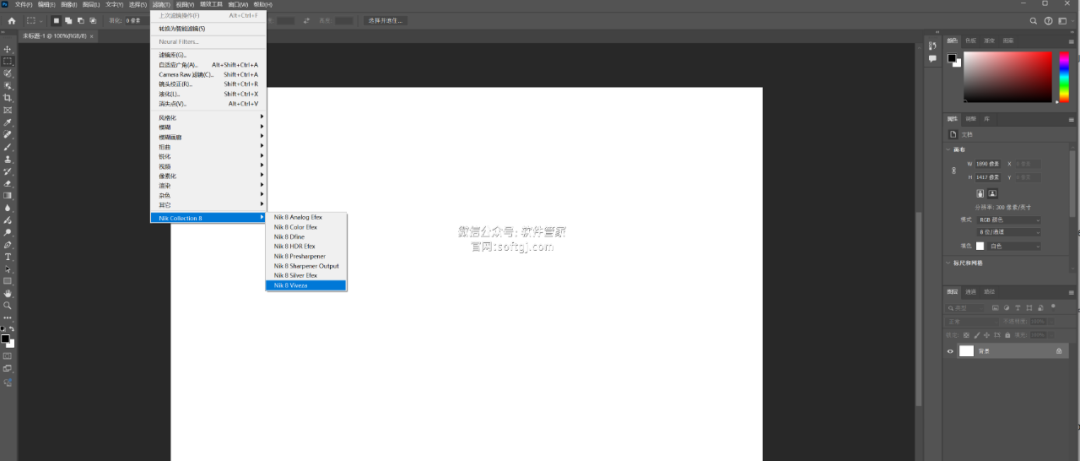Toggle visibility of the 背景 layer

coord(951,351)
